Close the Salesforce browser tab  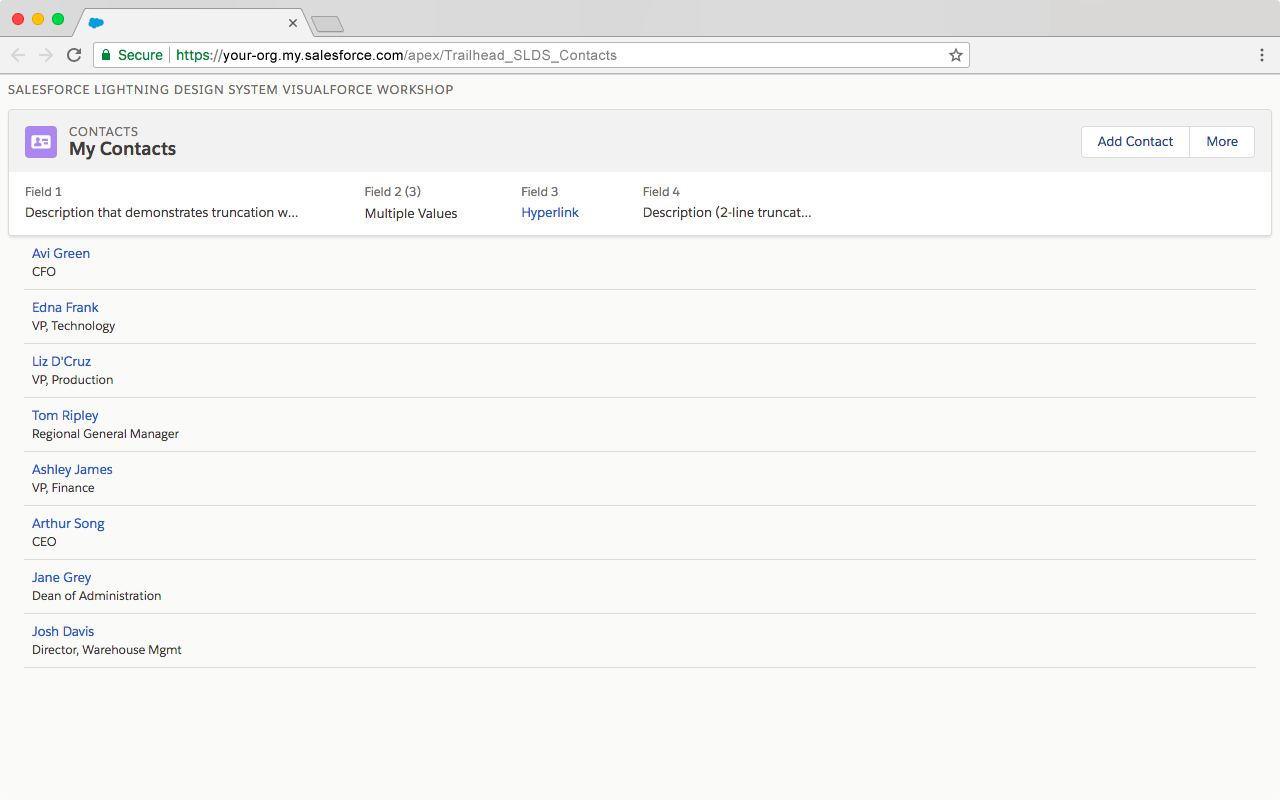293,22
